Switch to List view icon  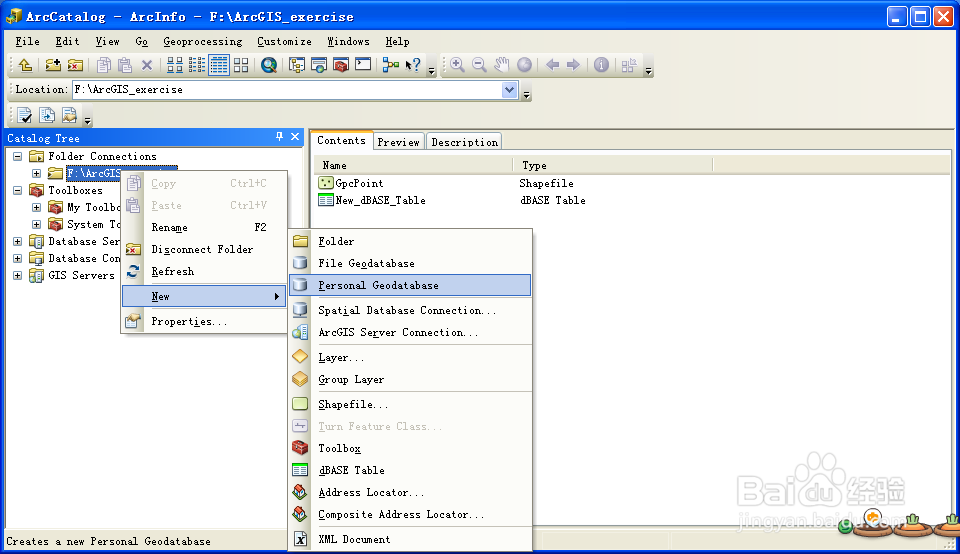pos(197,65)
